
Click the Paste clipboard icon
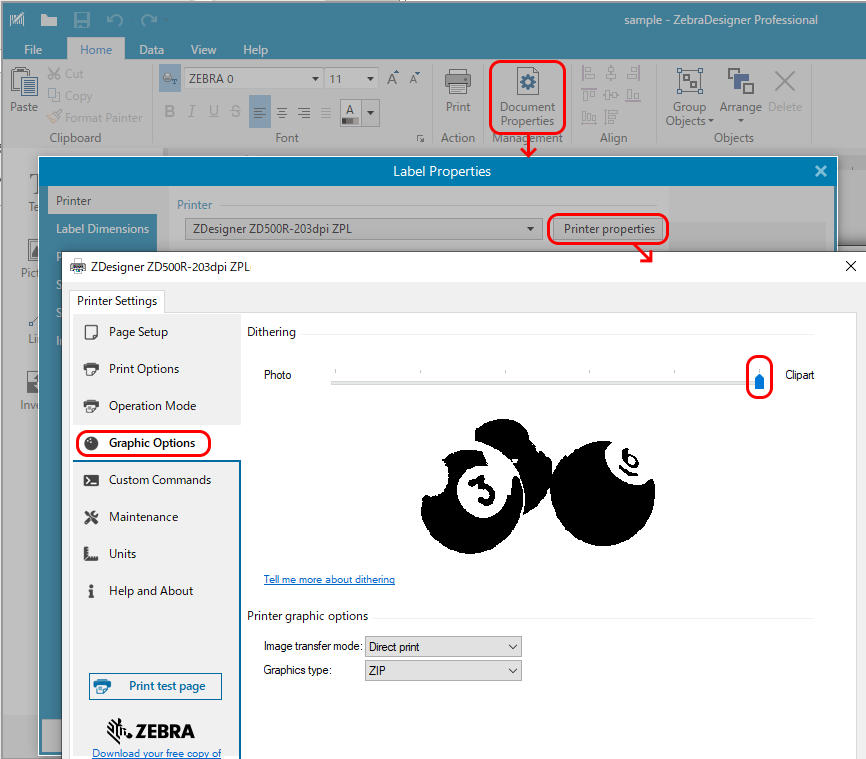tap(23, 91)
